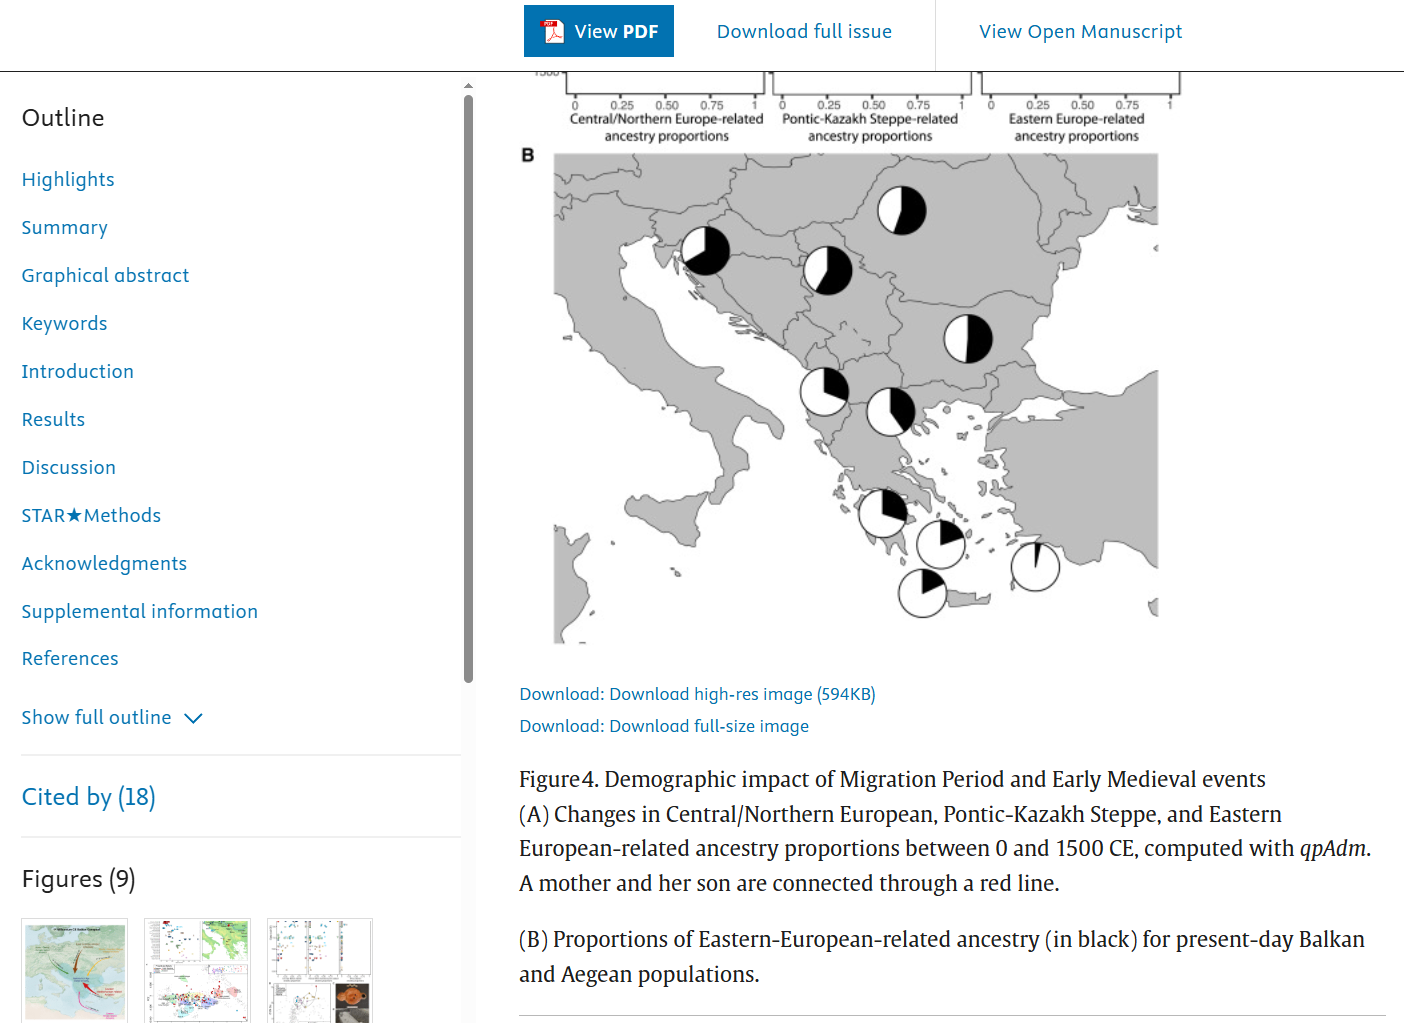The height and width of the screenshot is (1023, 1404).
Task: Open first figure thumbnail with migration map
Action: point(75,970)
